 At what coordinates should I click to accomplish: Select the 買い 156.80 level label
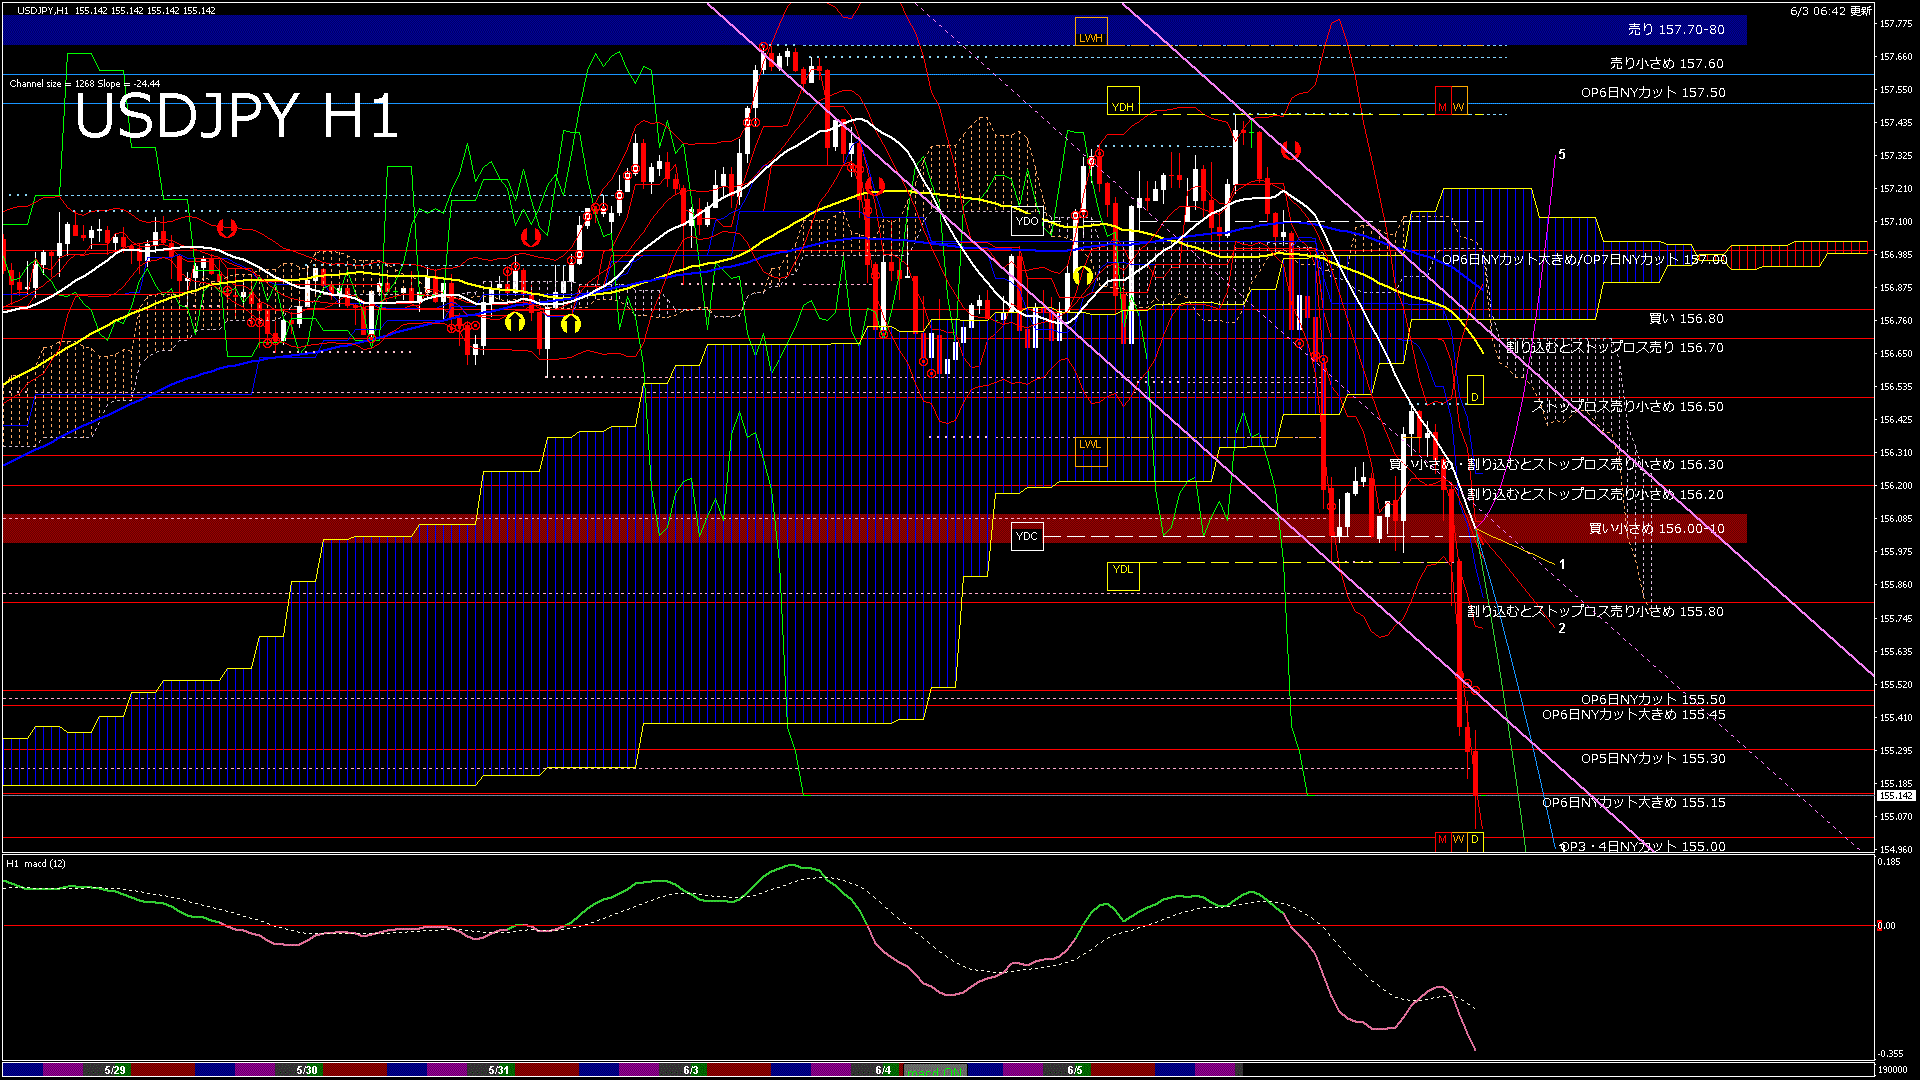pyautogui.click(x=1686, y=319)
